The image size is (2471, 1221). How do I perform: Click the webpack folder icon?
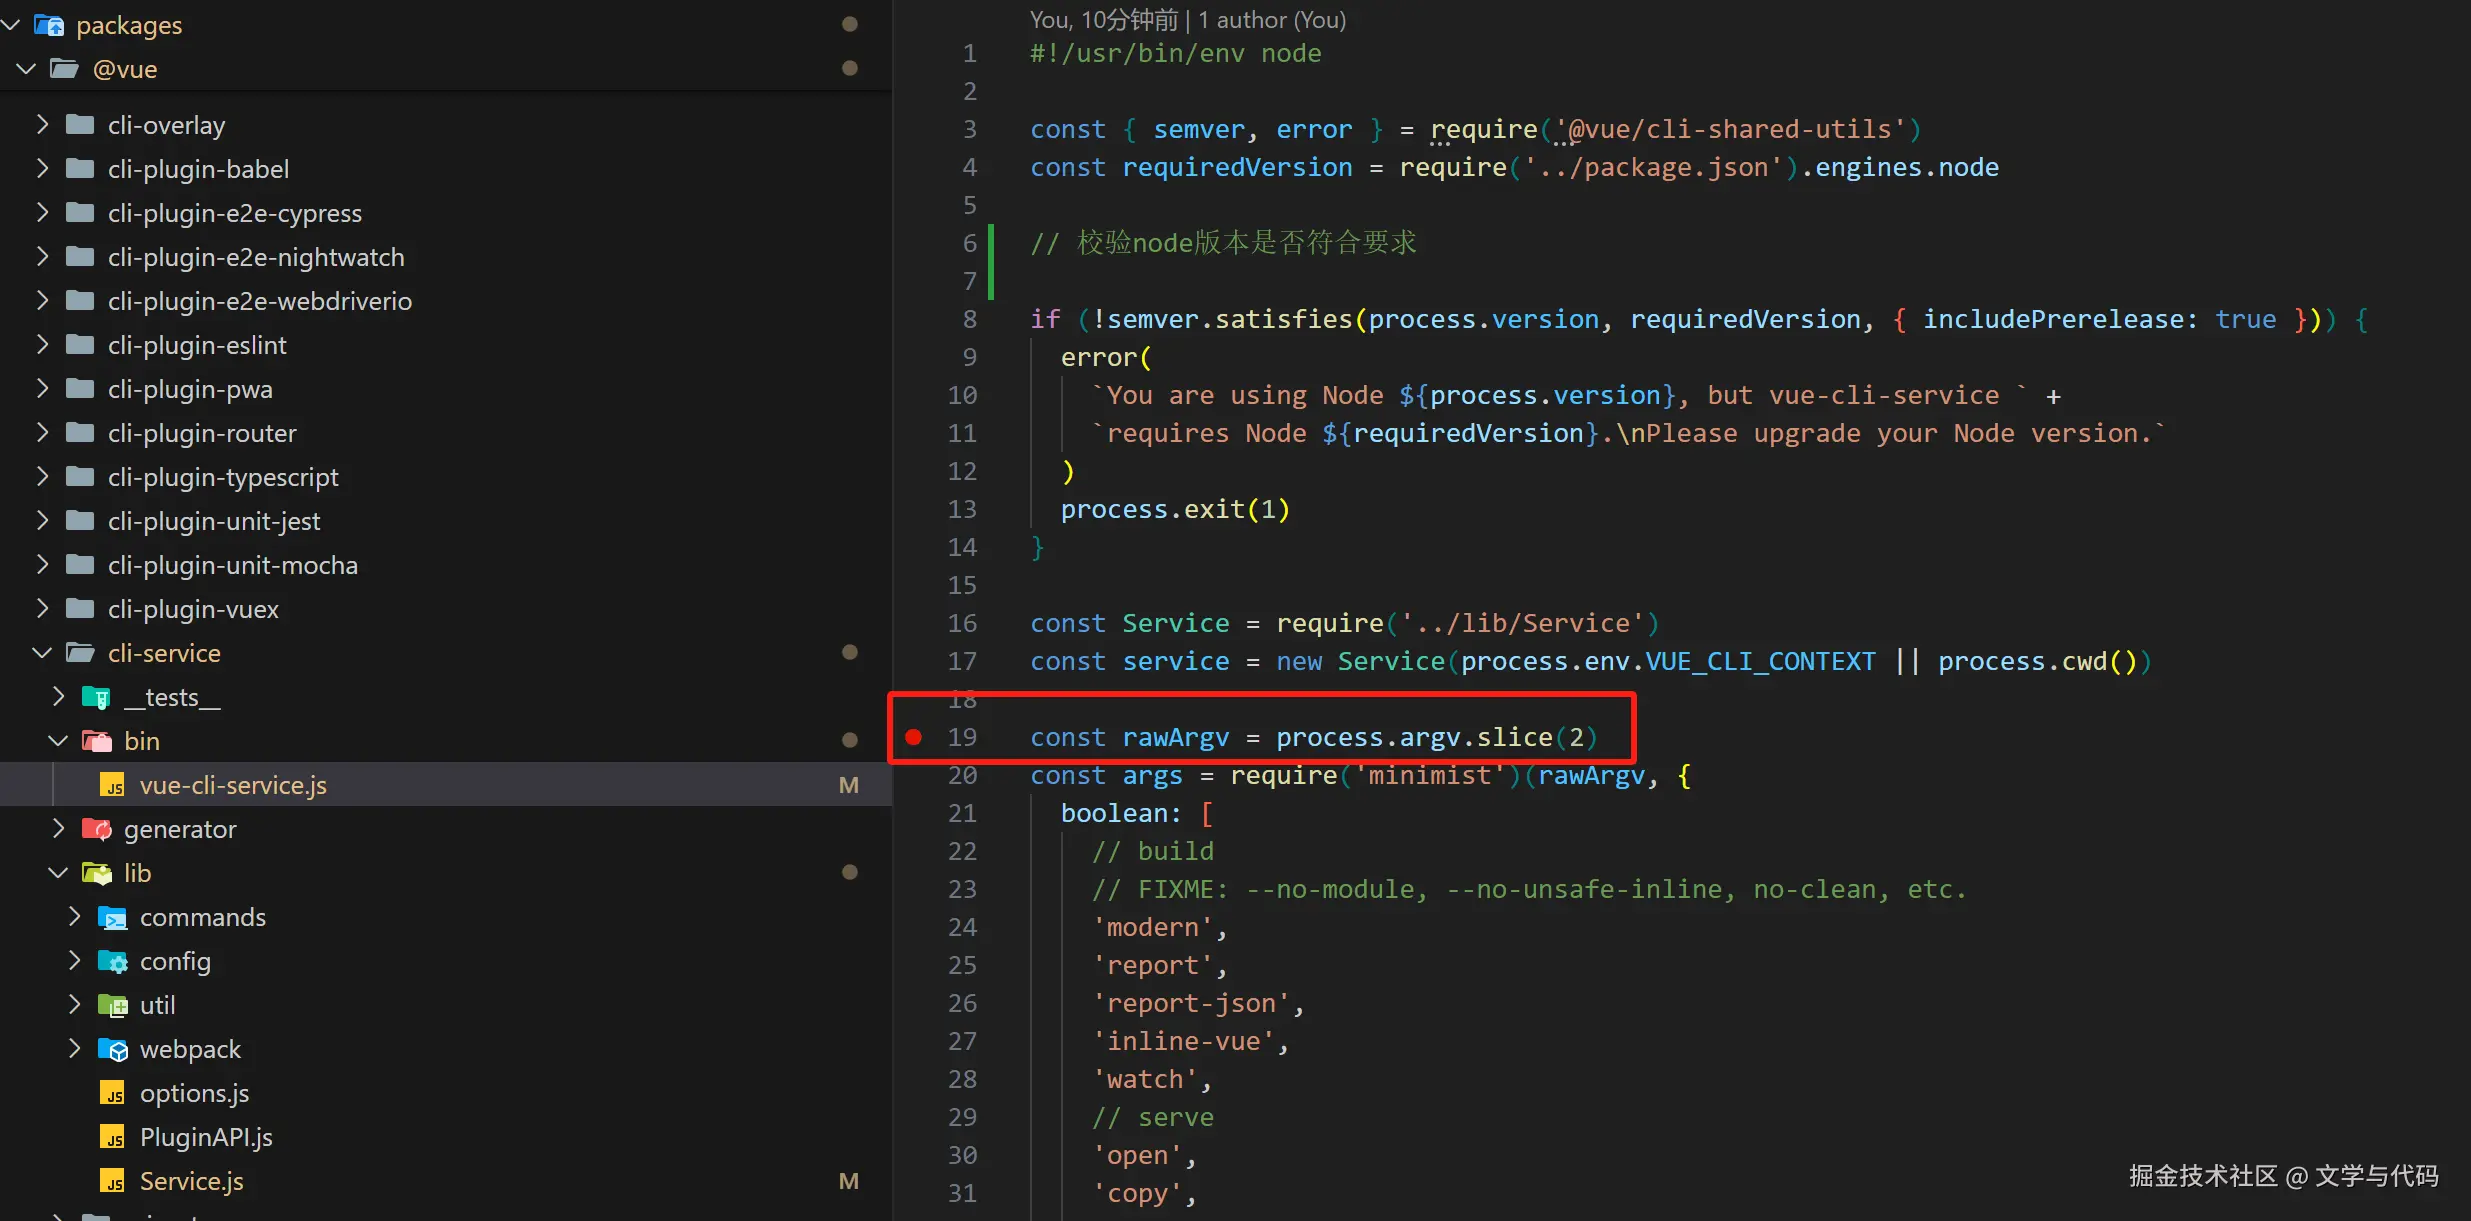(x=113, y=1050)
